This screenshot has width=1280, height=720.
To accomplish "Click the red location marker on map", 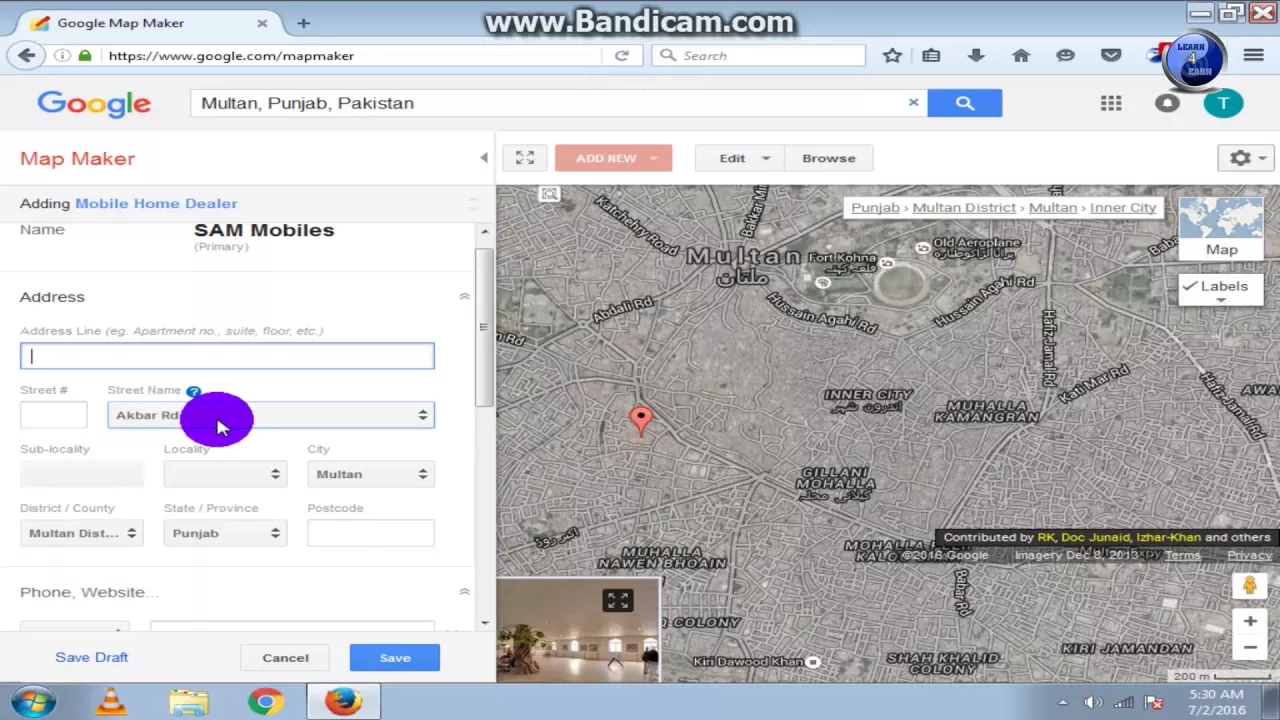I will tap(641, 421).
